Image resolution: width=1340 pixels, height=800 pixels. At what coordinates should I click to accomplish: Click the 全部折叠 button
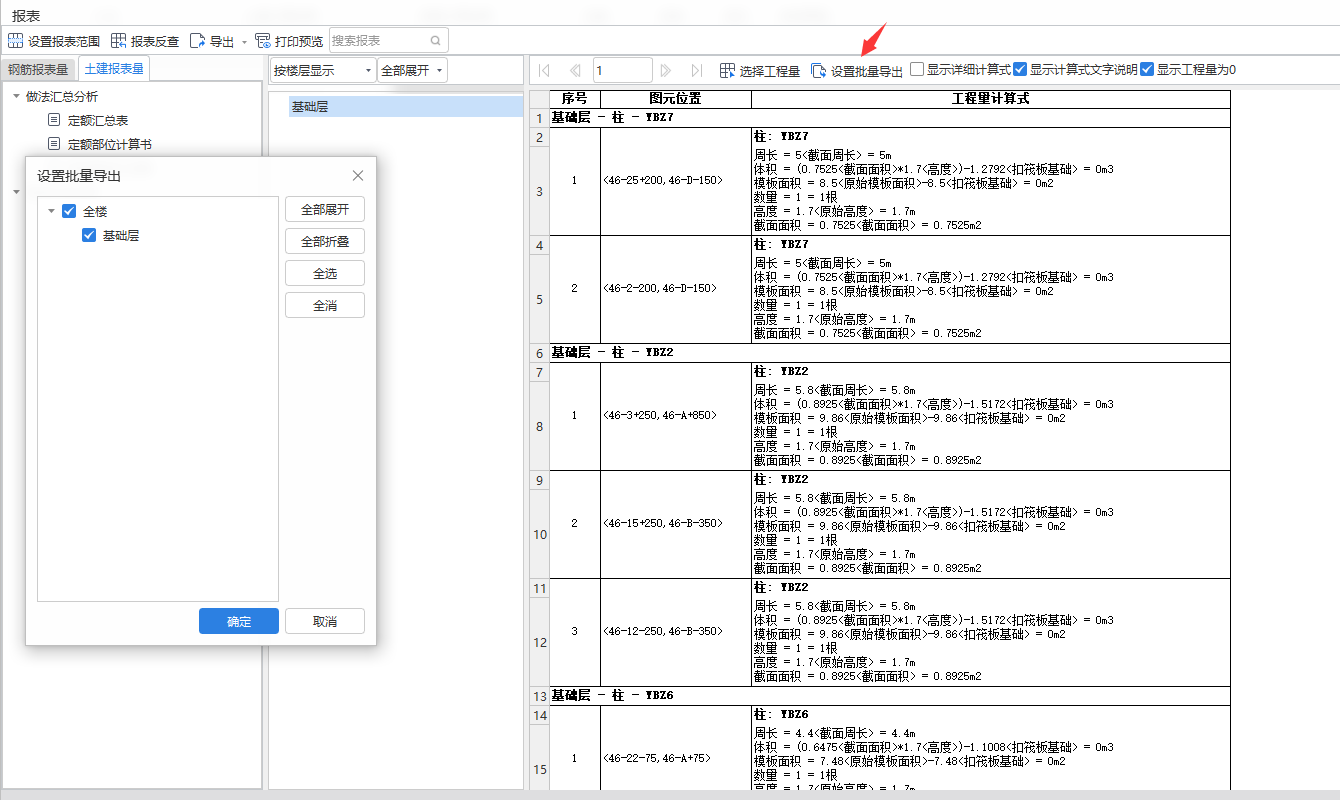325,242
